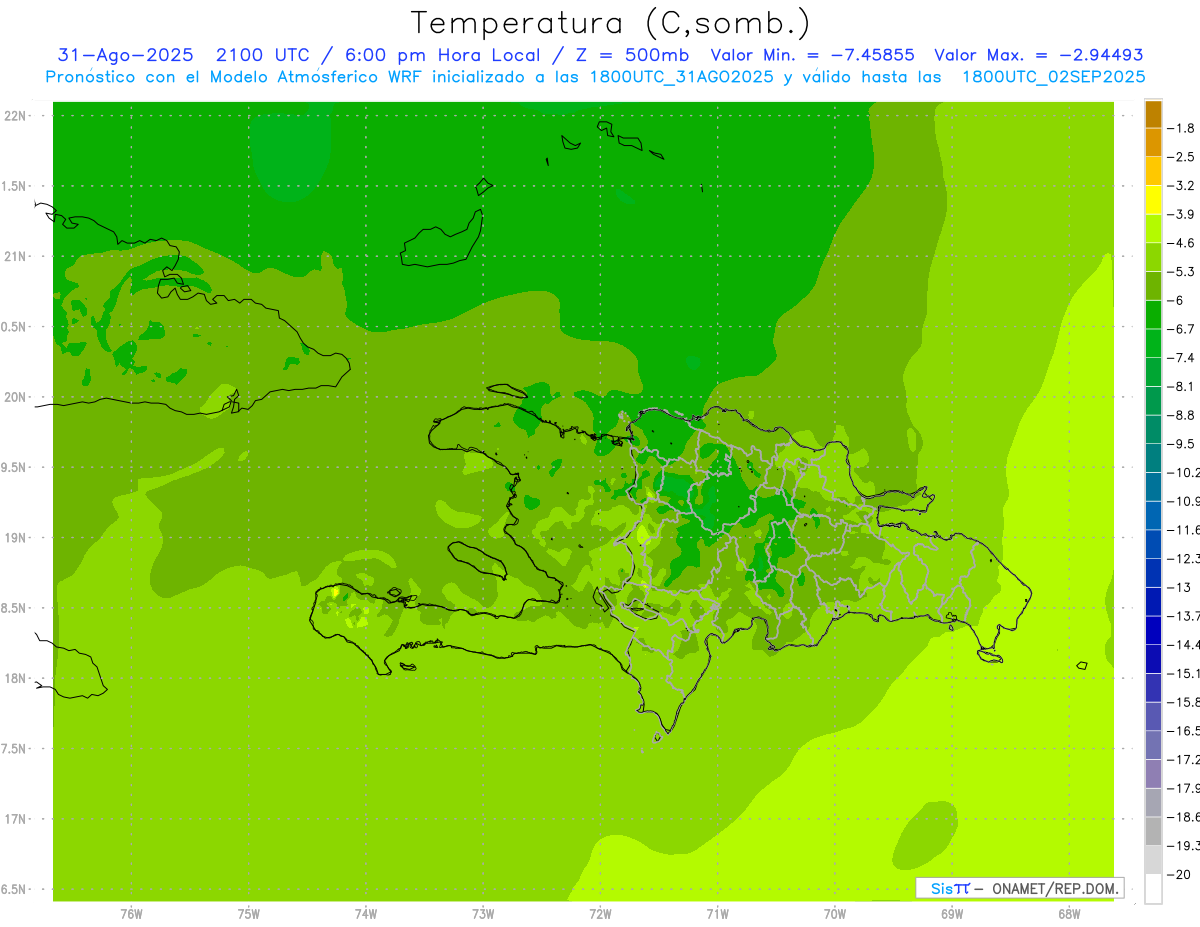The image size is (1200, 927).
Task: Click the '-3.2' color bar label
Action: 1180,186
